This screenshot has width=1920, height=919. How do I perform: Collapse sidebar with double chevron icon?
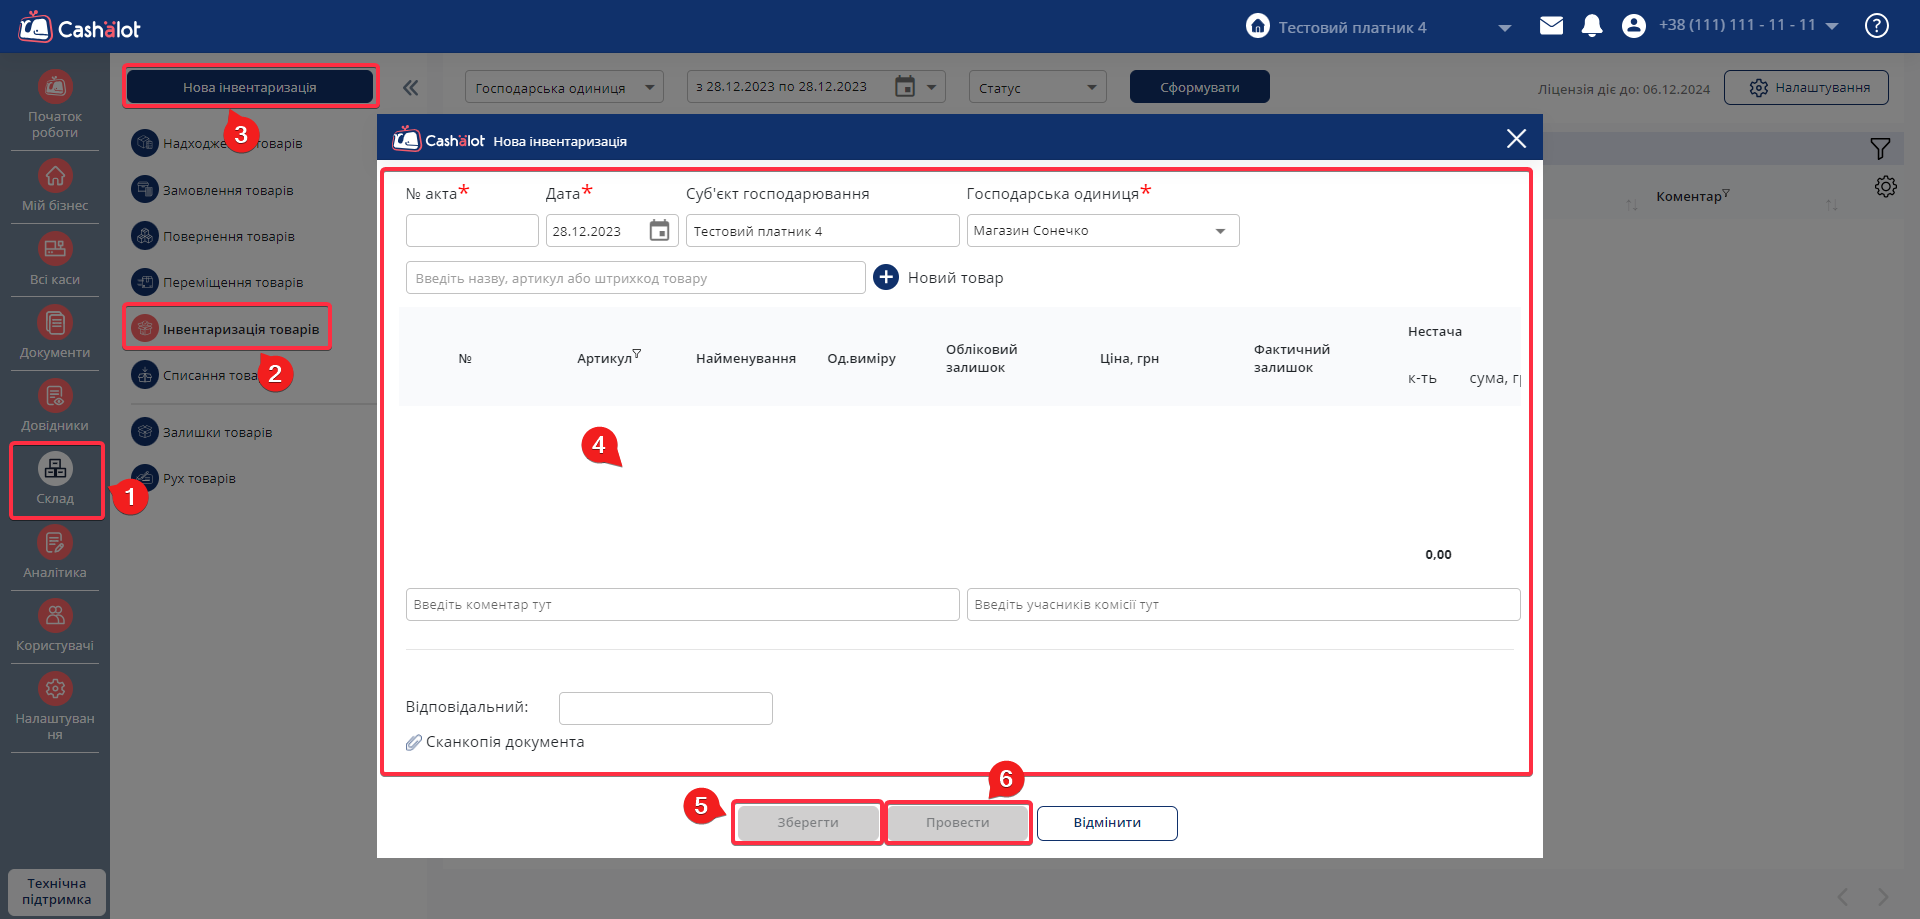pos(410,88)
